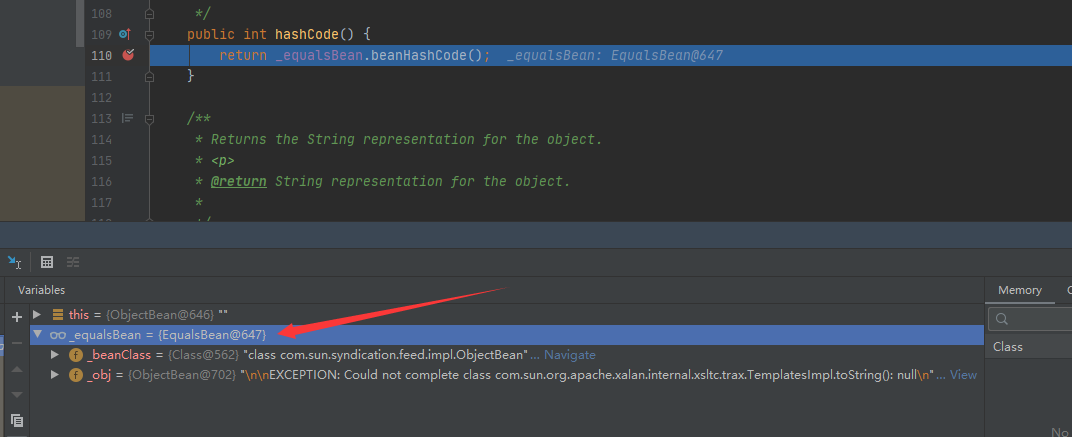Screen dimensions: 1072x437
Task: Click the View link for _obj value
Action: point(963,375)
